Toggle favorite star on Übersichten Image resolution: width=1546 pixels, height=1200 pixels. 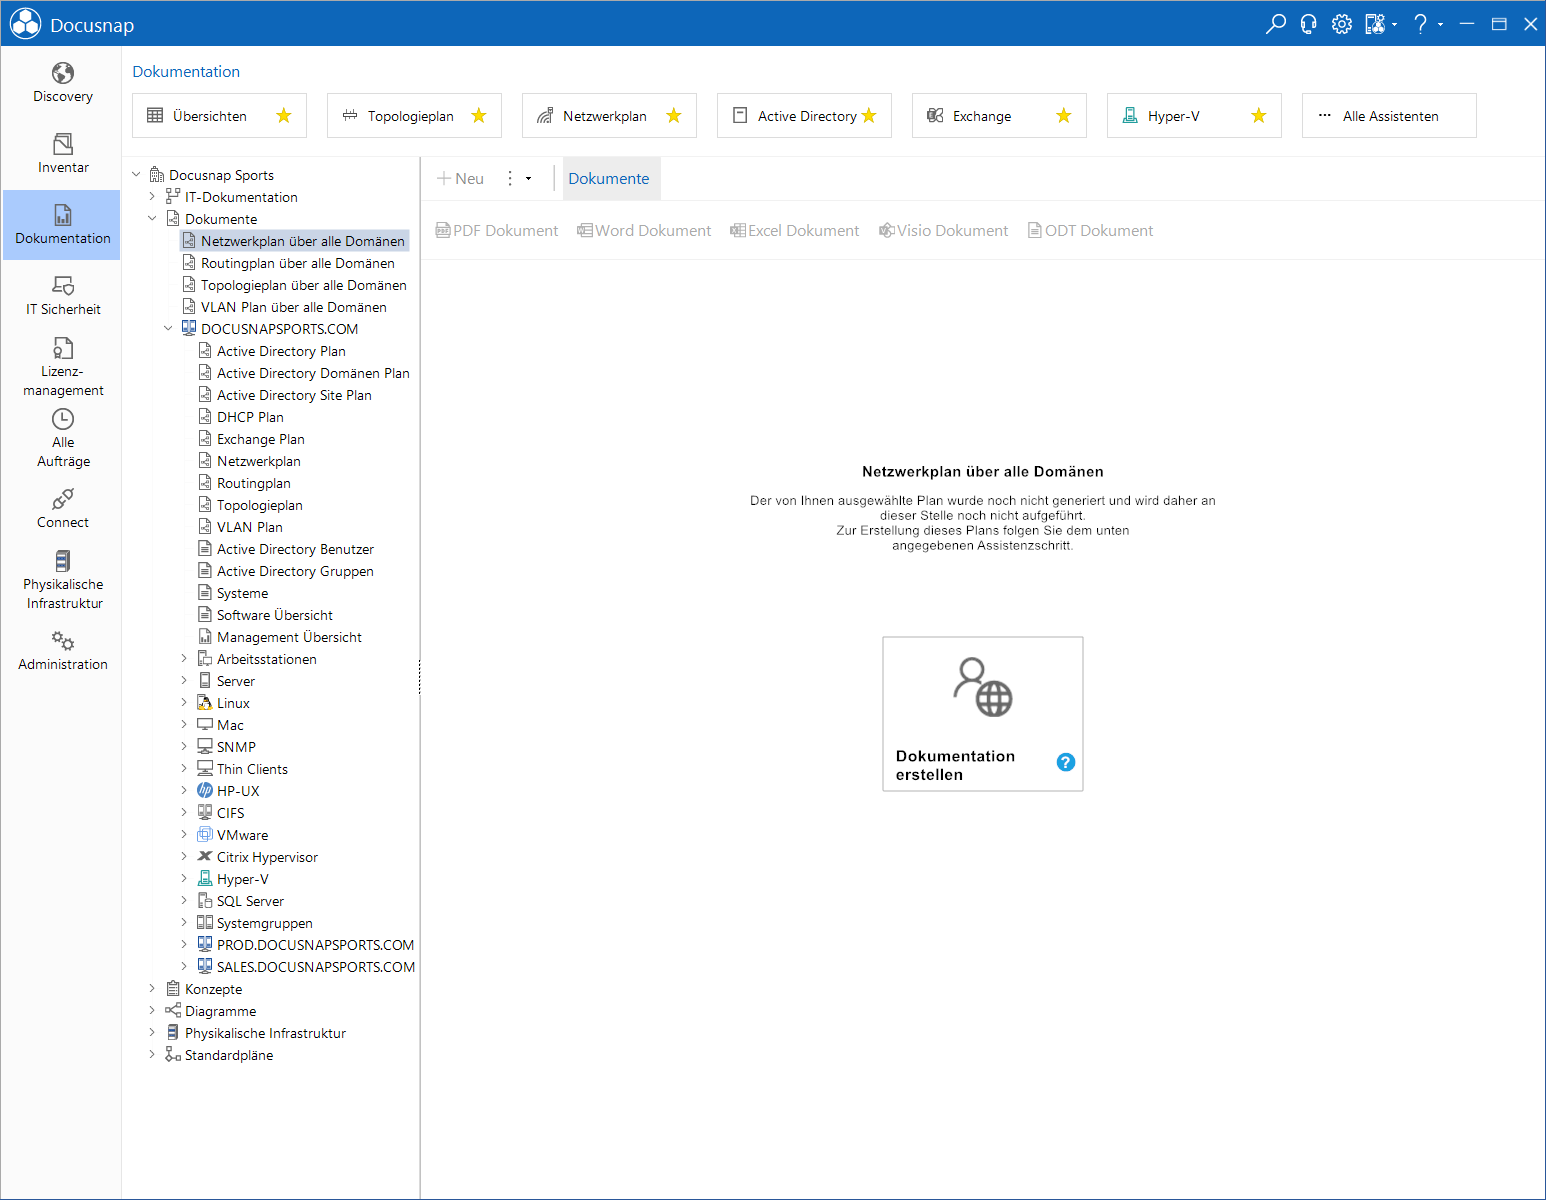coord(284,116)
